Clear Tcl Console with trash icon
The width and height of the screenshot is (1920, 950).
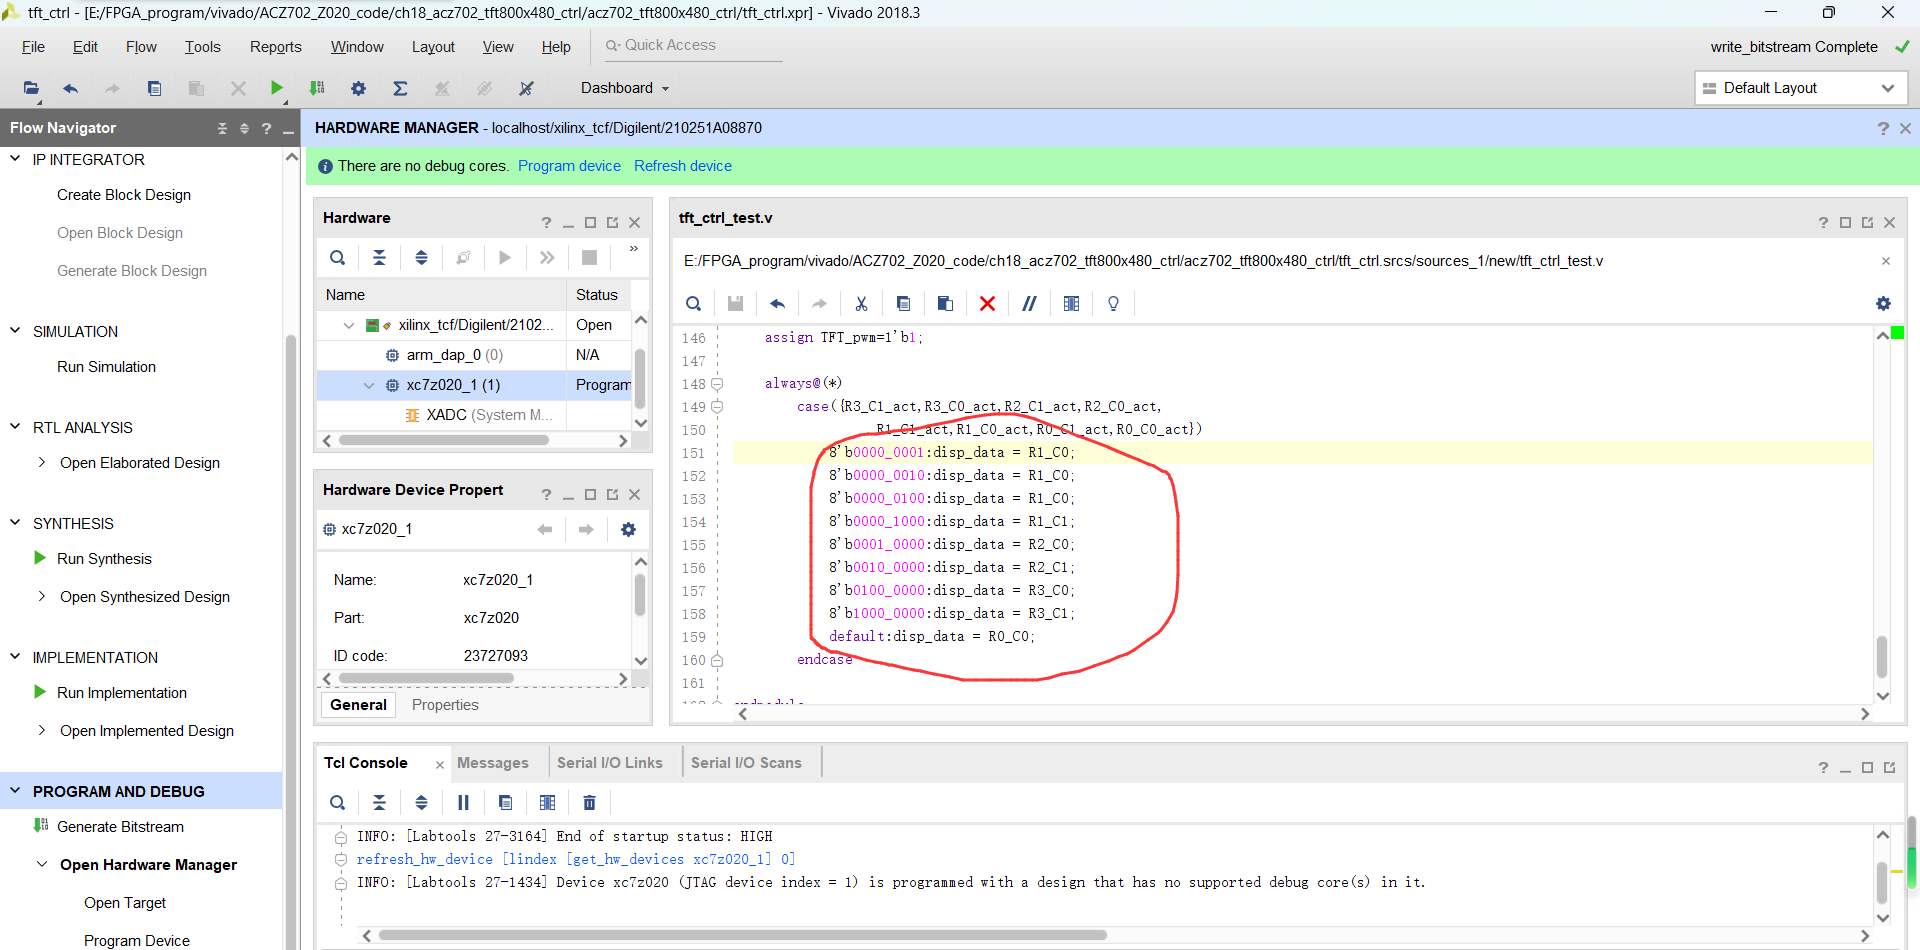click(589, 802)
